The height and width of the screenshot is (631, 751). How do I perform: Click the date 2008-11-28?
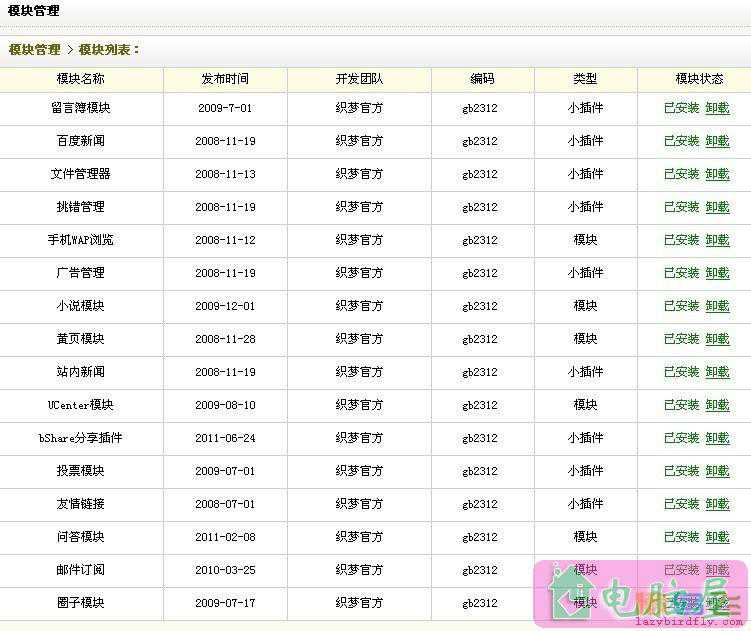[x=225, y=339]
